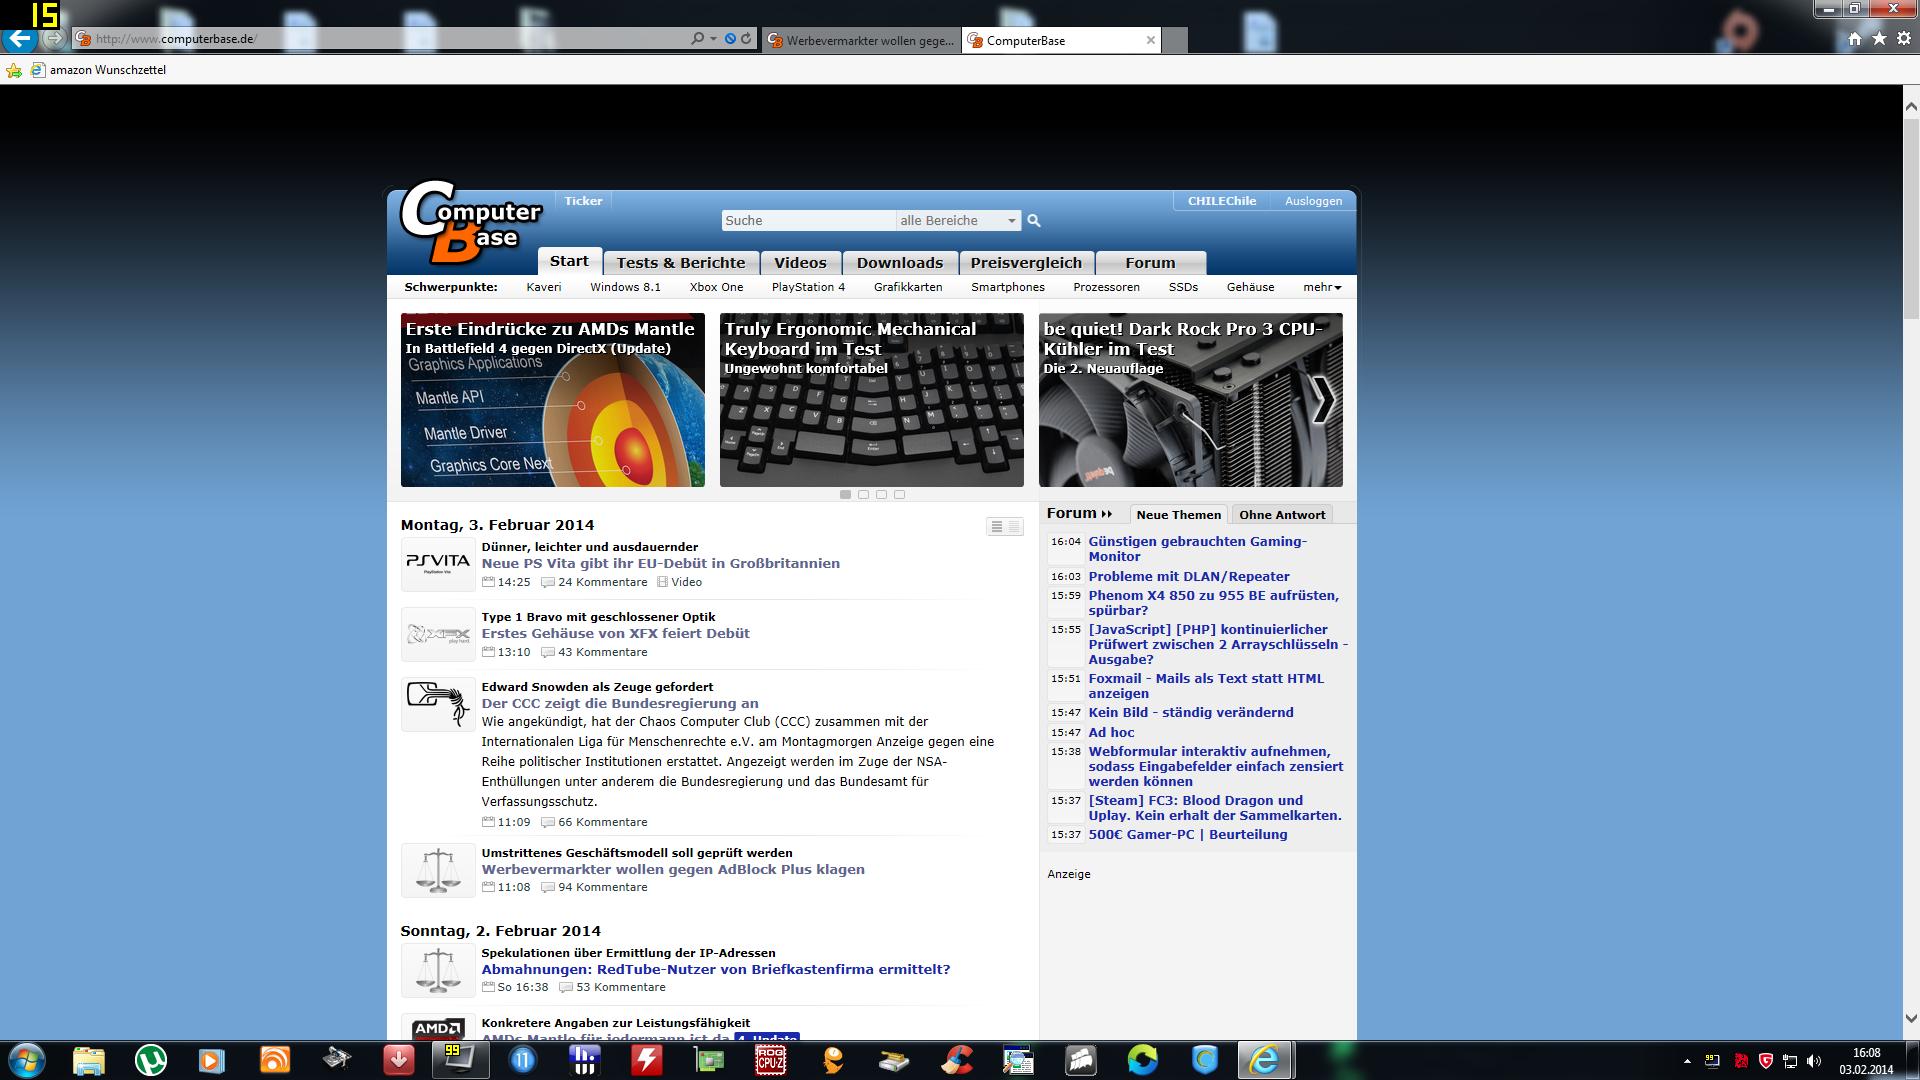This screenshot has width=1920, height=1080.
Task: Refresh the page with reload icon
Action: tap(746, 39)
